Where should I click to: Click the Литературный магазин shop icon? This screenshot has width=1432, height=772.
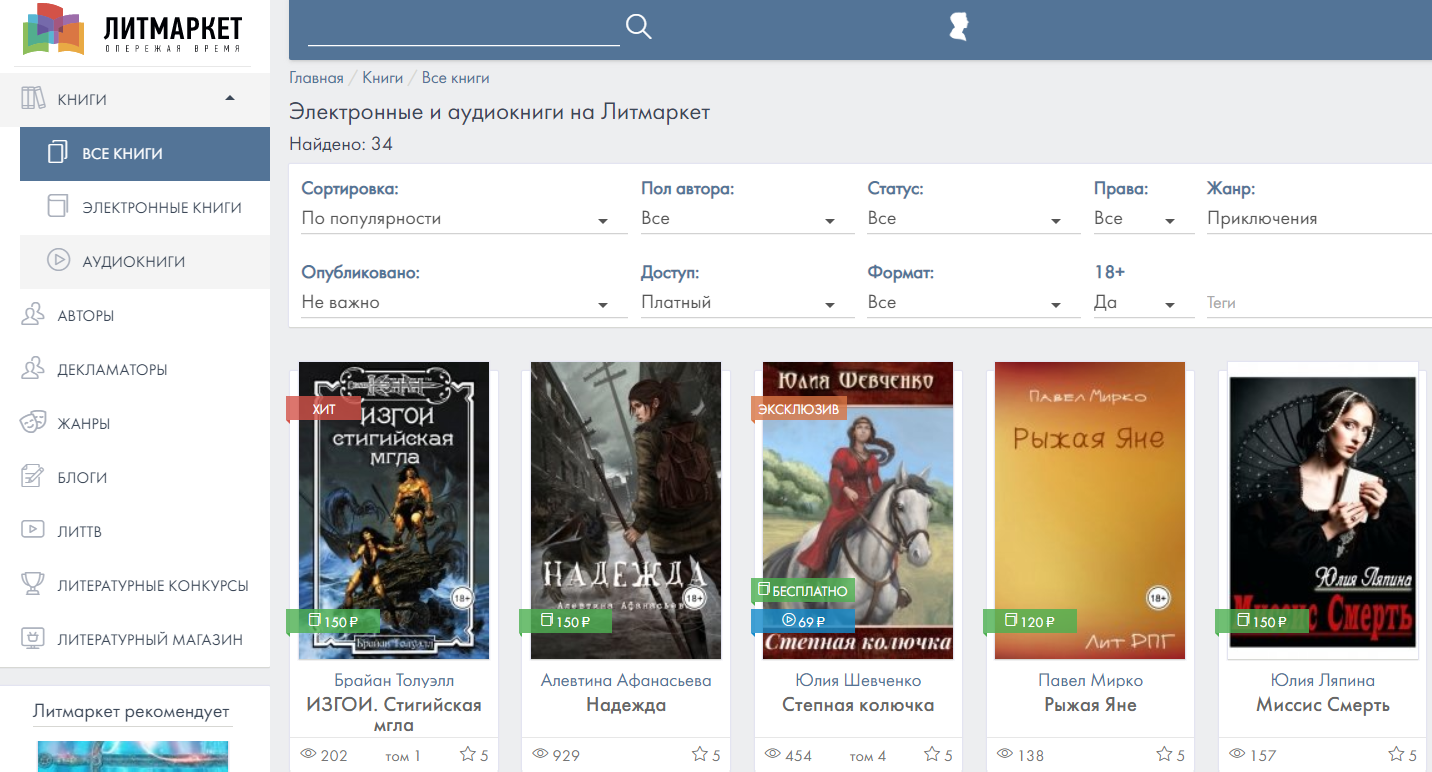click(x=33, y=638)
